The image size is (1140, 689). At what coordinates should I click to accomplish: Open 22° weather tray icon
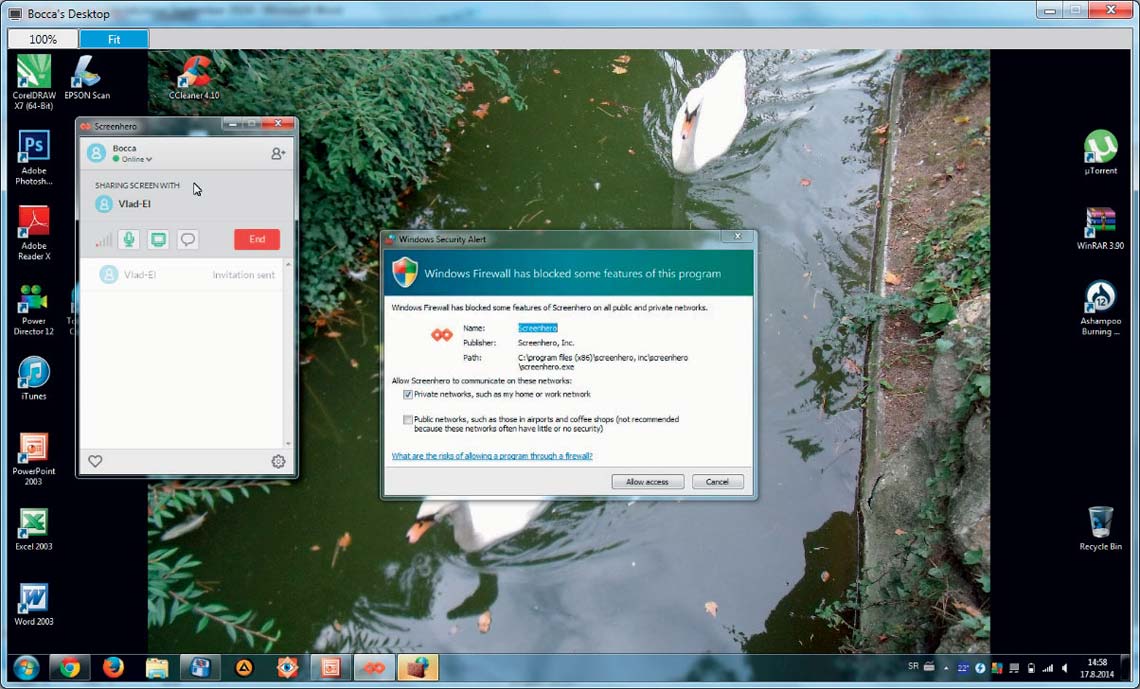(x=963, y=668)
